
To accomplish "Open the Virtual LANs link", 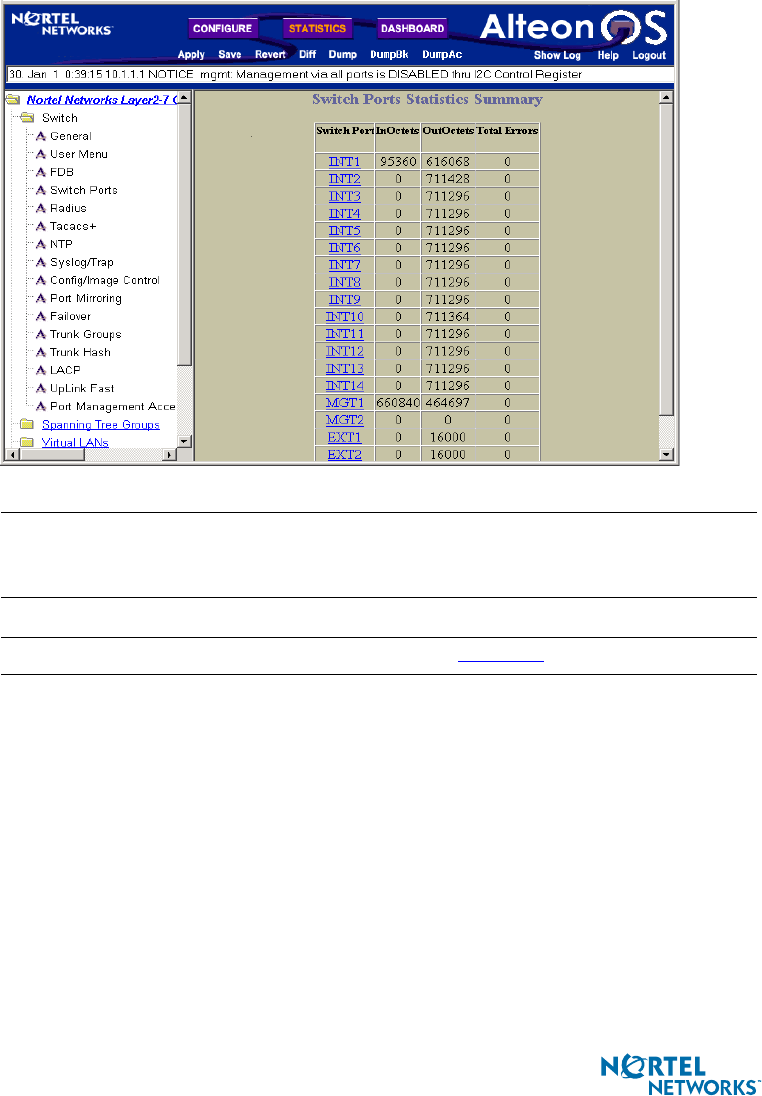I will 75,443.
